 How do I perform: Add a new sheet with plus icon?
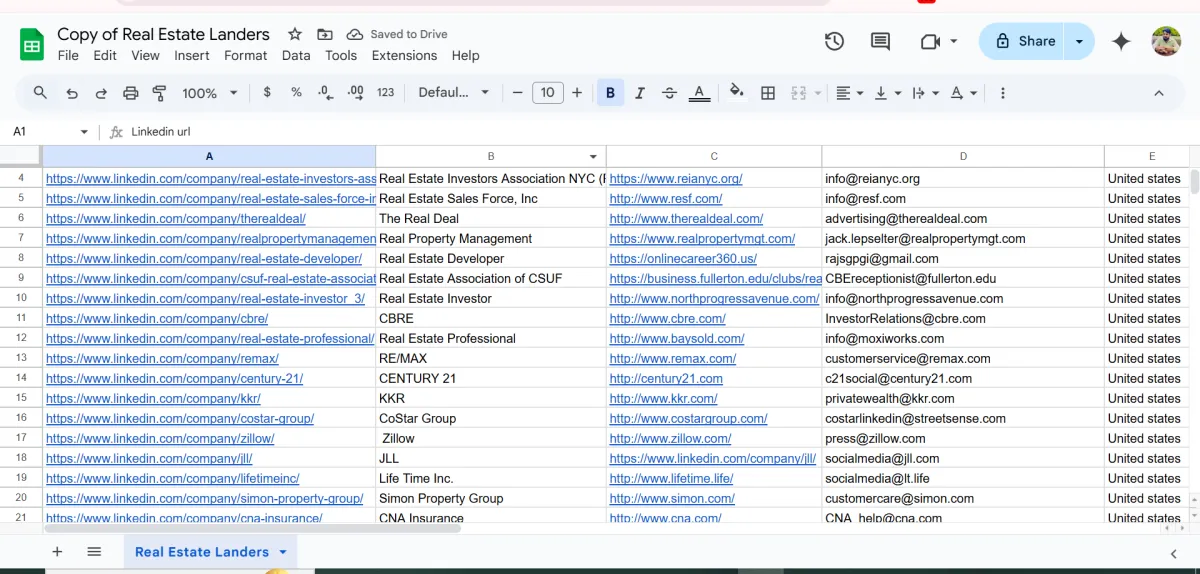57,552
